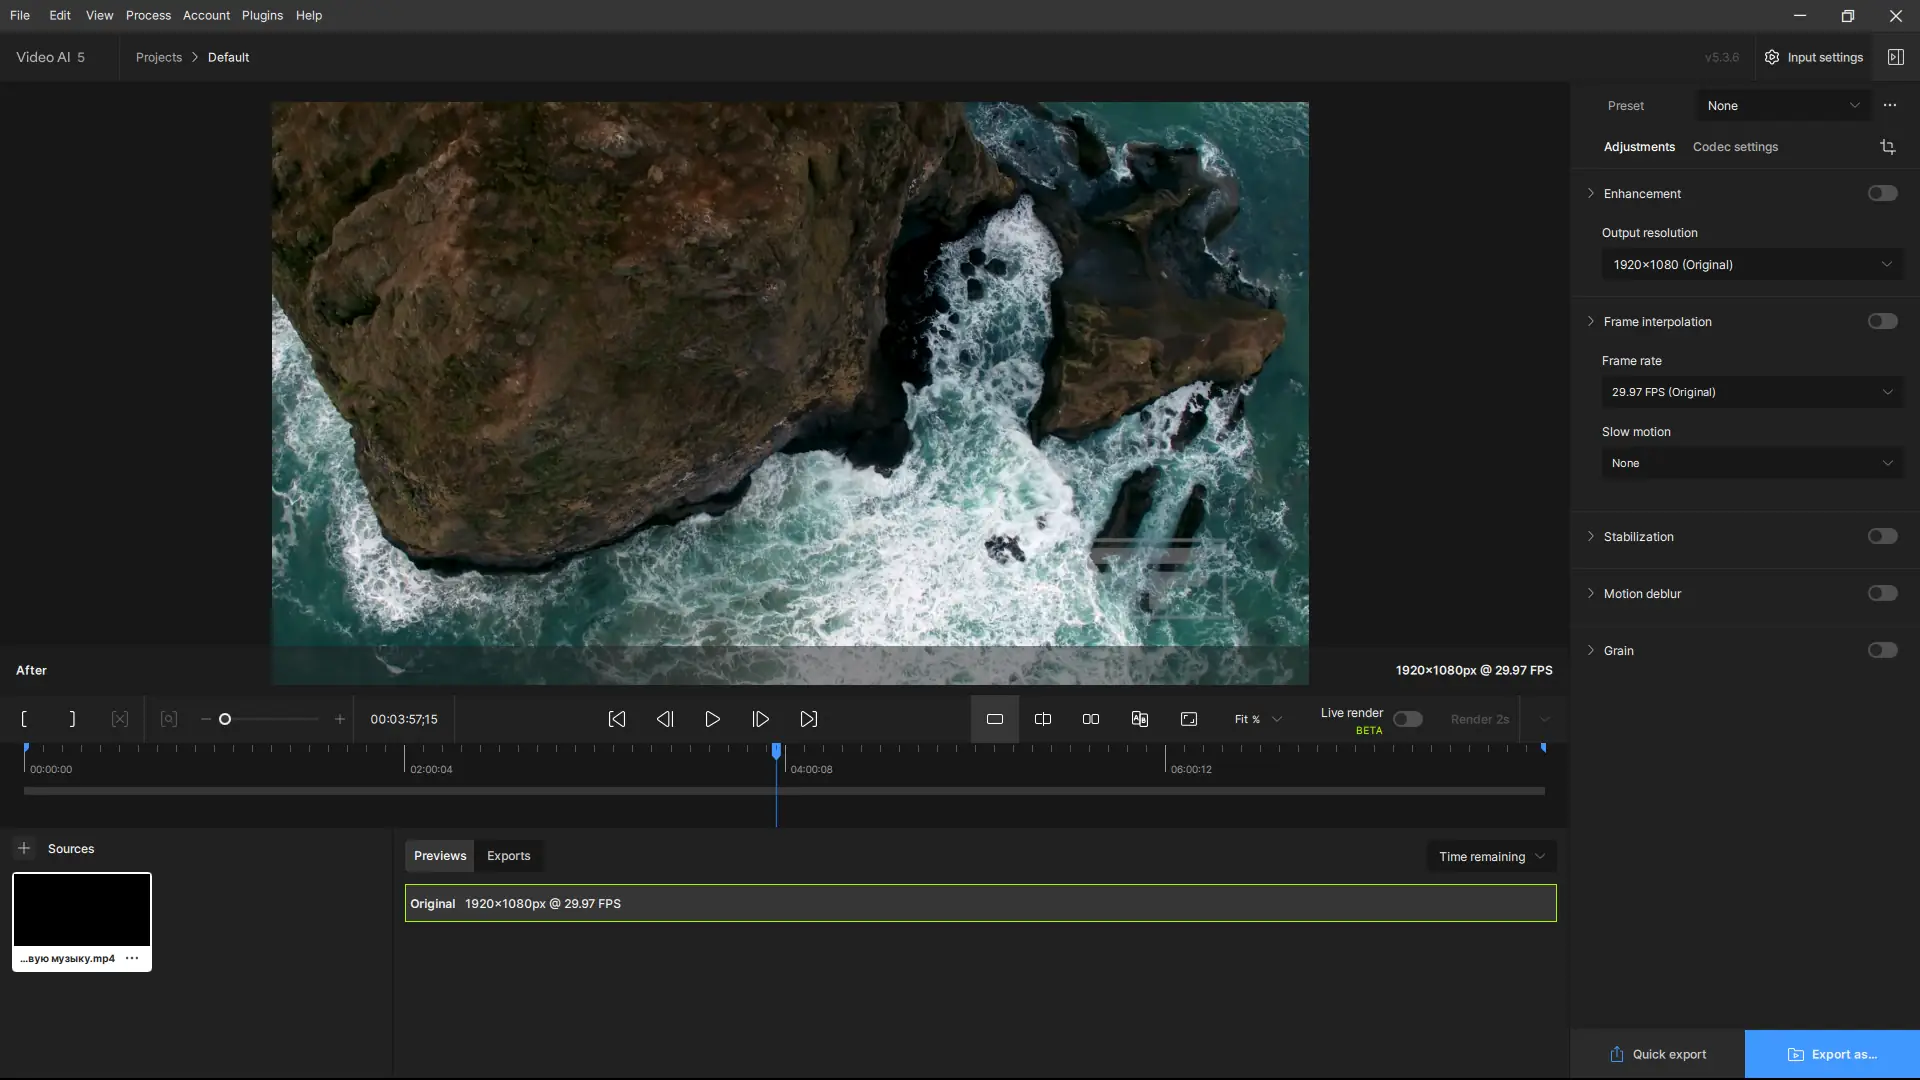Step back one frame
The image size is (1920, 1080).
665,719
